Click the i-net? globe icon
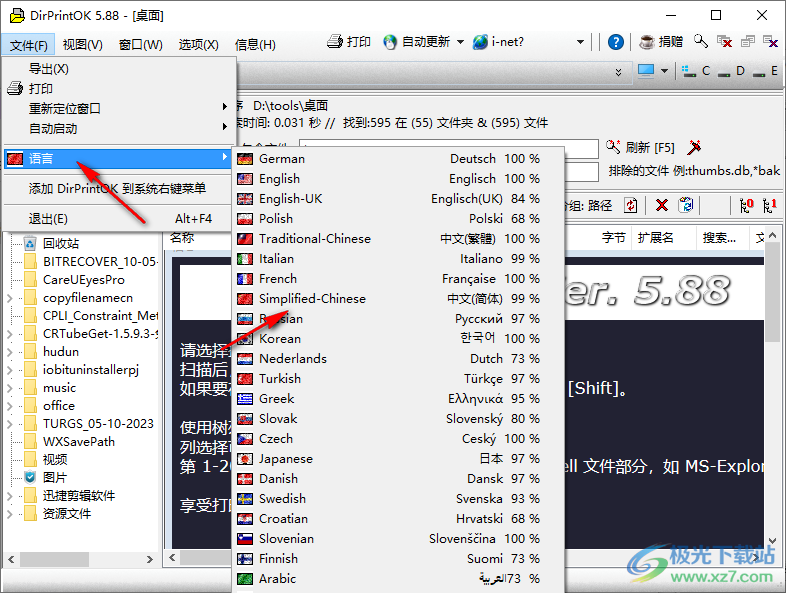The height and width of the screenshot is (593, 786). tap(481, 42)
